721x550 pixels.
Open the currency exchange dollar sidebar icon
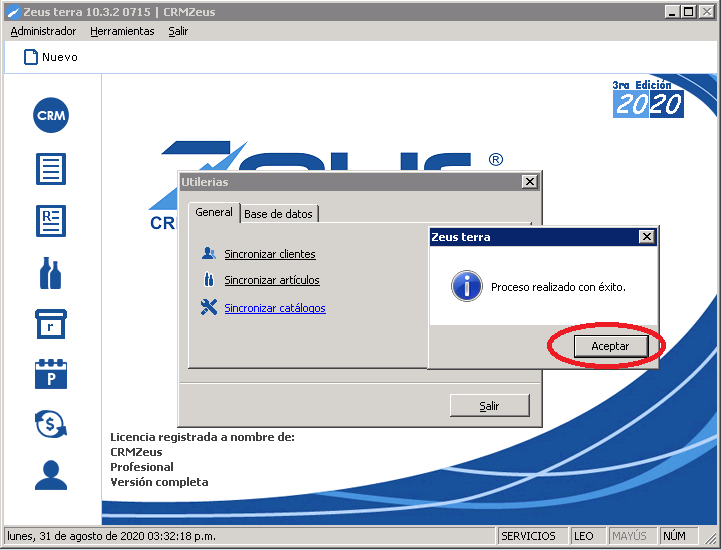tap(51, 424)
